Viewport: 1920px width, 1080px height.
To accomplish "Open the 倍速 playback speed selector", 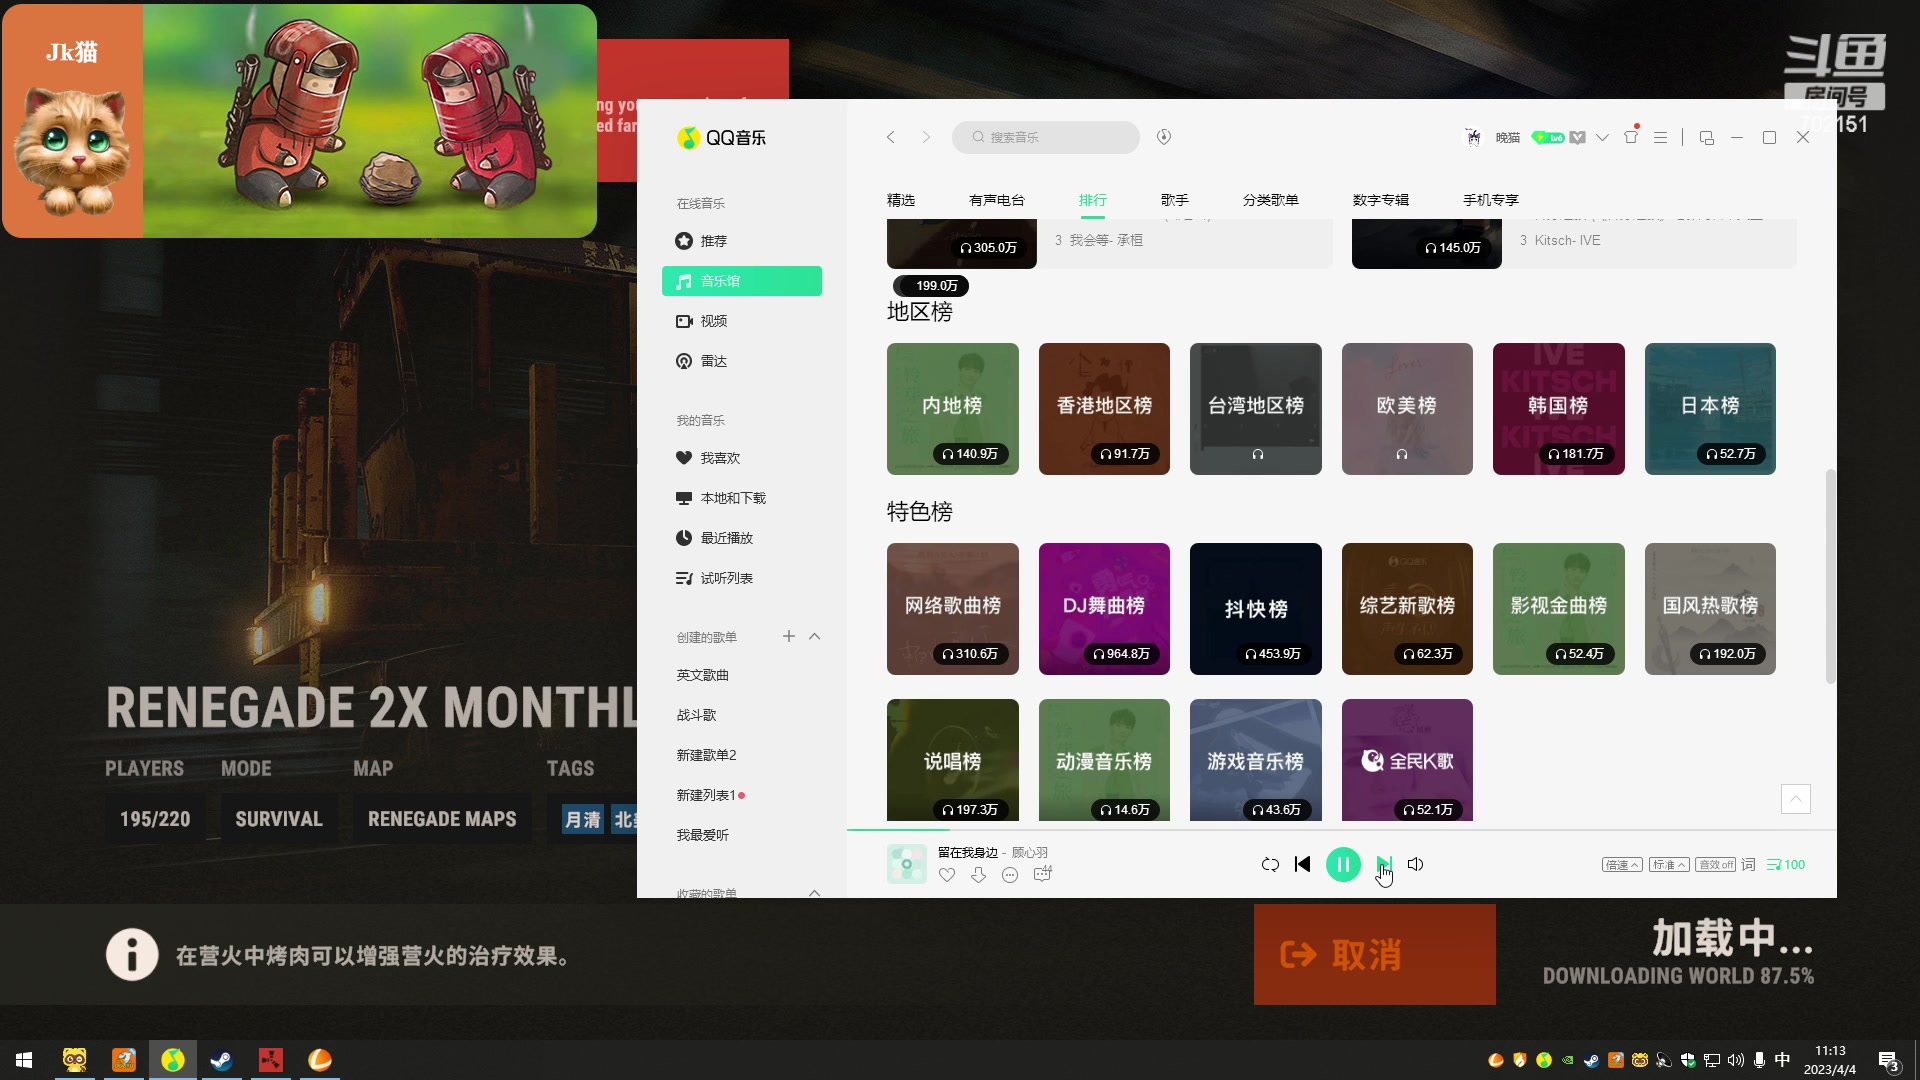I will coord(1620,864).
